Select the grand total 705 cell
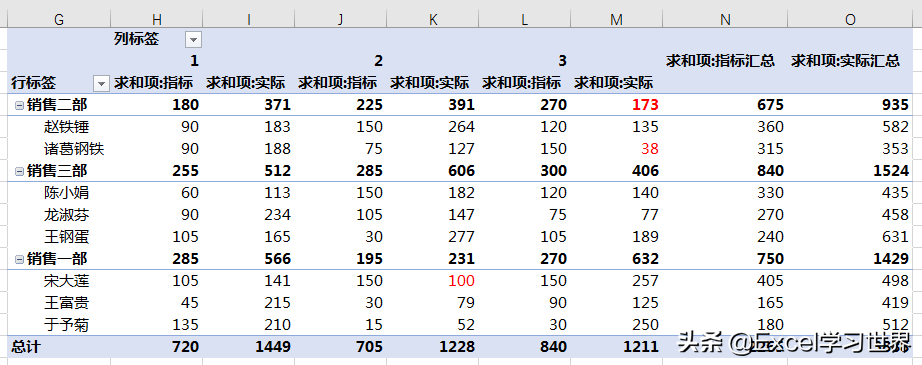 [x=340, y=347]
